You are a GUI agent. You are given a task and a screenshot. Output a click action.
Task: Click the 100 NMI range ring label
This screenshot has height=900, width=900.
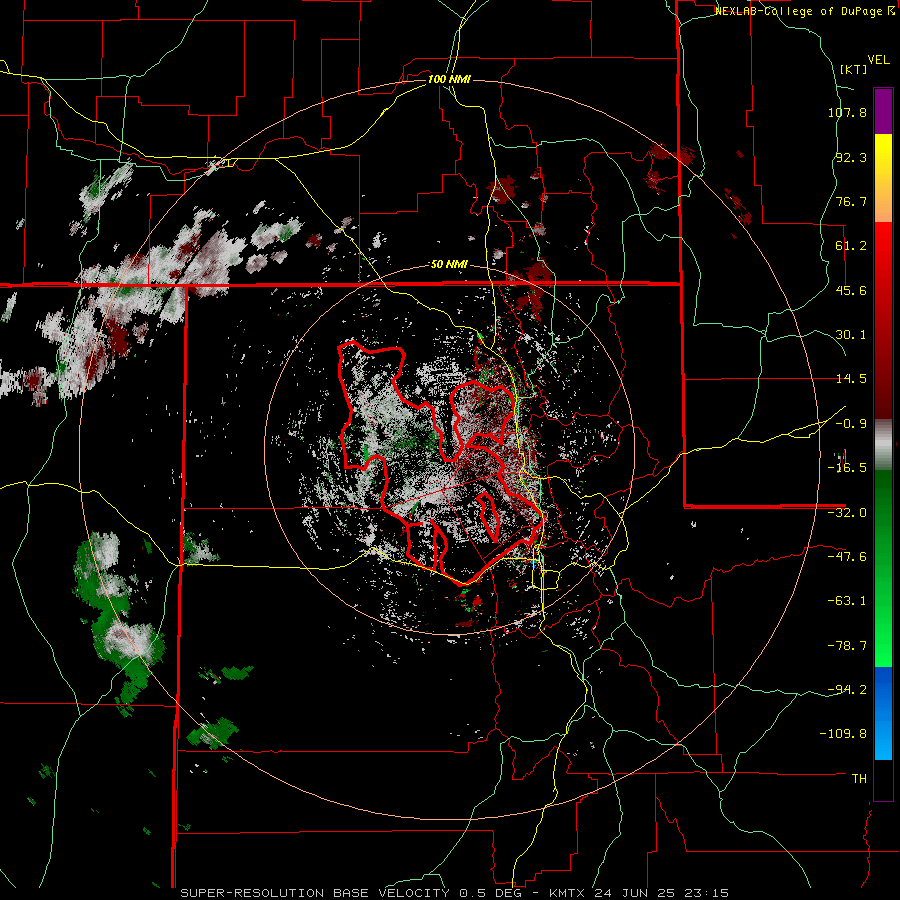pos(449,79)
